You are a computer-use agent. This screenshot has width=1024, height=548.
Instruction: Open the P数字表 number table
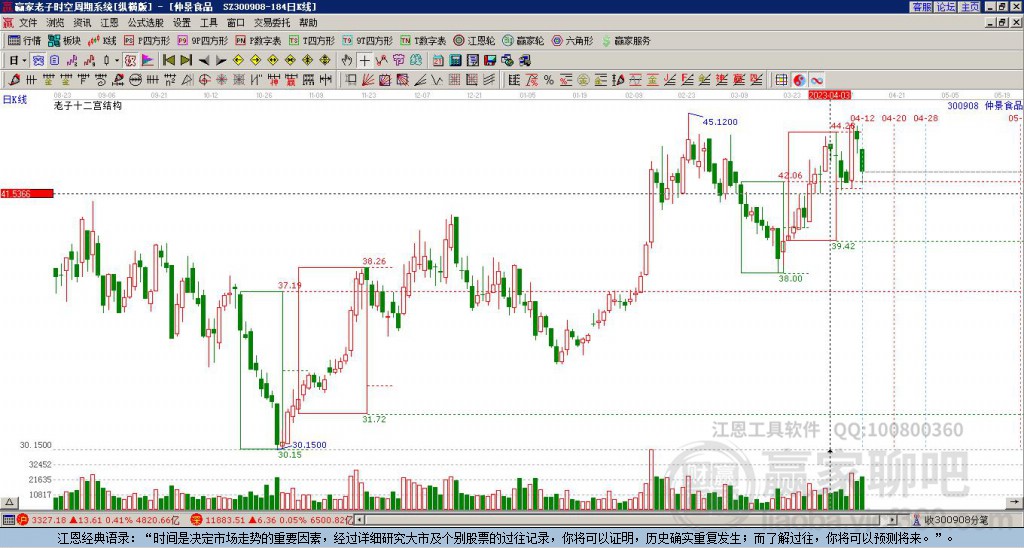pyautogui.click(x=258, y=40)
